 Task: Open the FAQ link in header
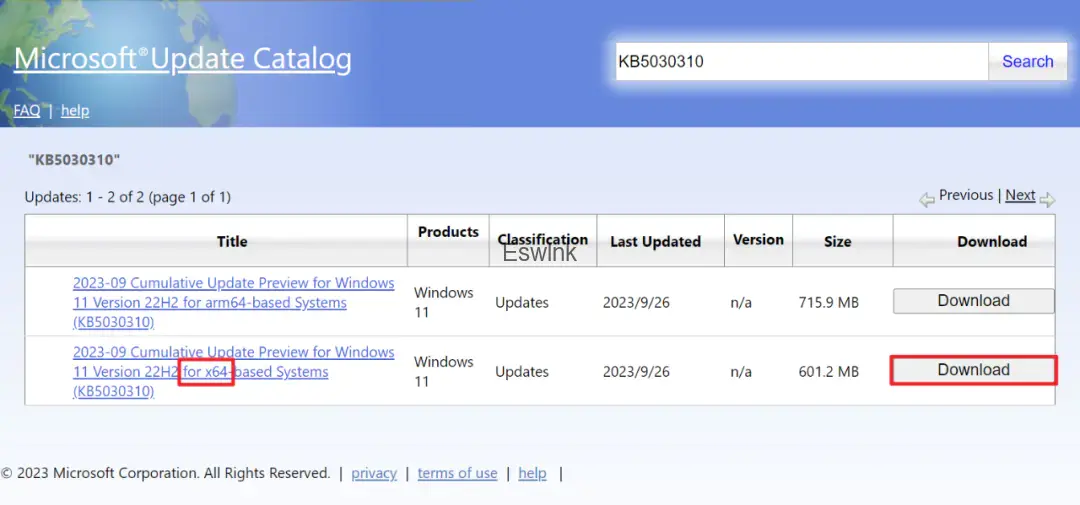(x=27, y=111)
